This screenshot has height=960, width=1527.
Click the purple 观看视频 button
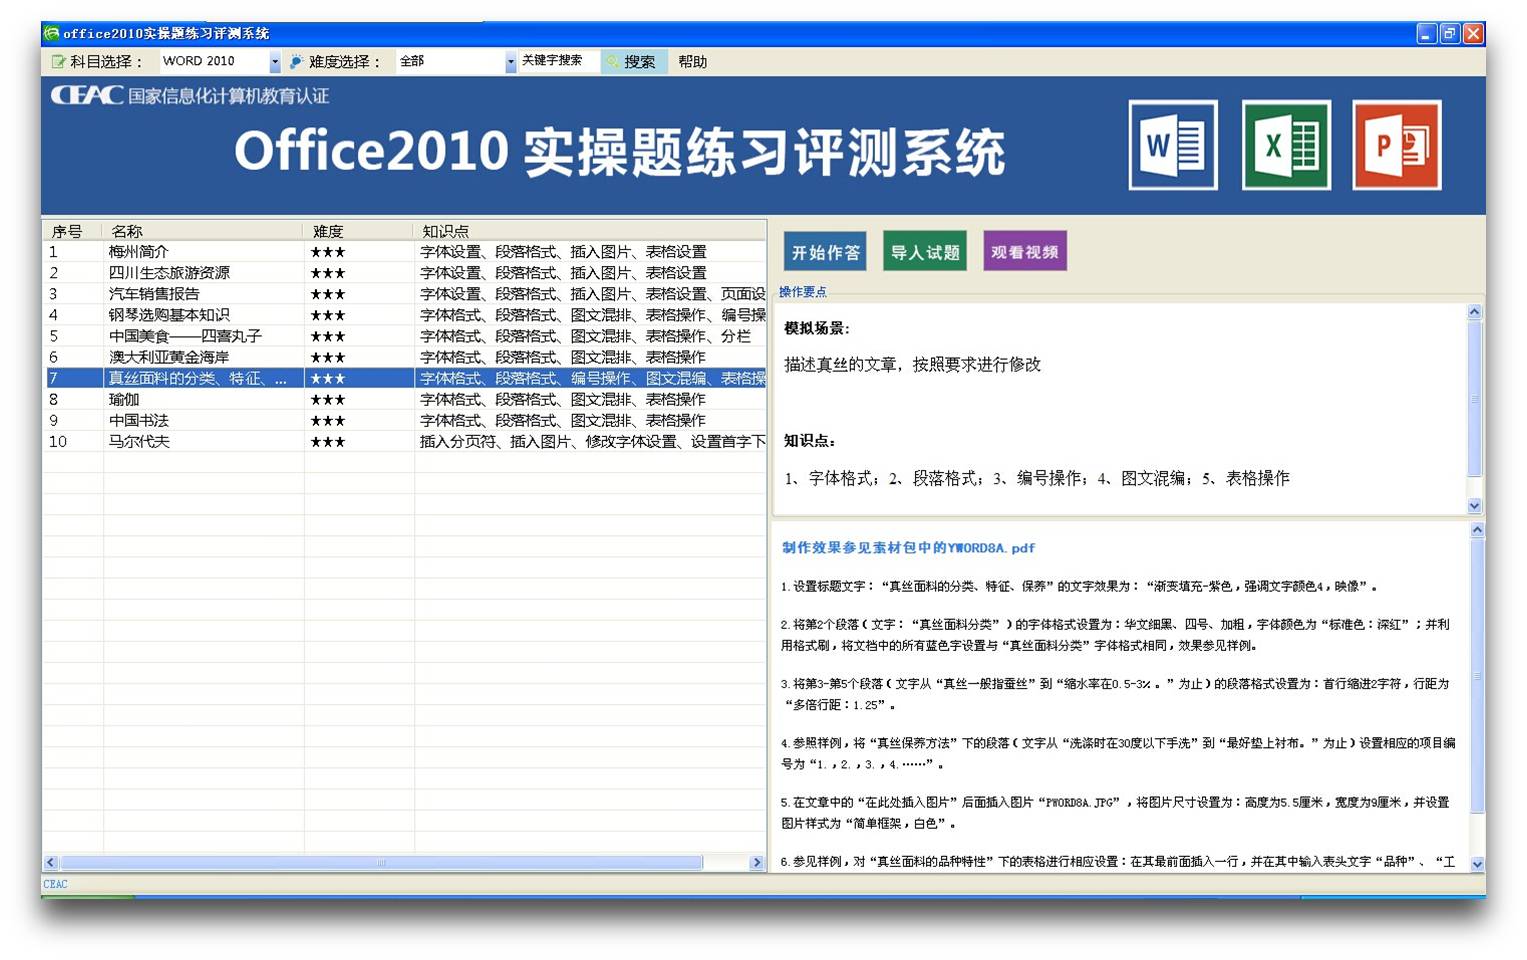(x=1024, y=252)
